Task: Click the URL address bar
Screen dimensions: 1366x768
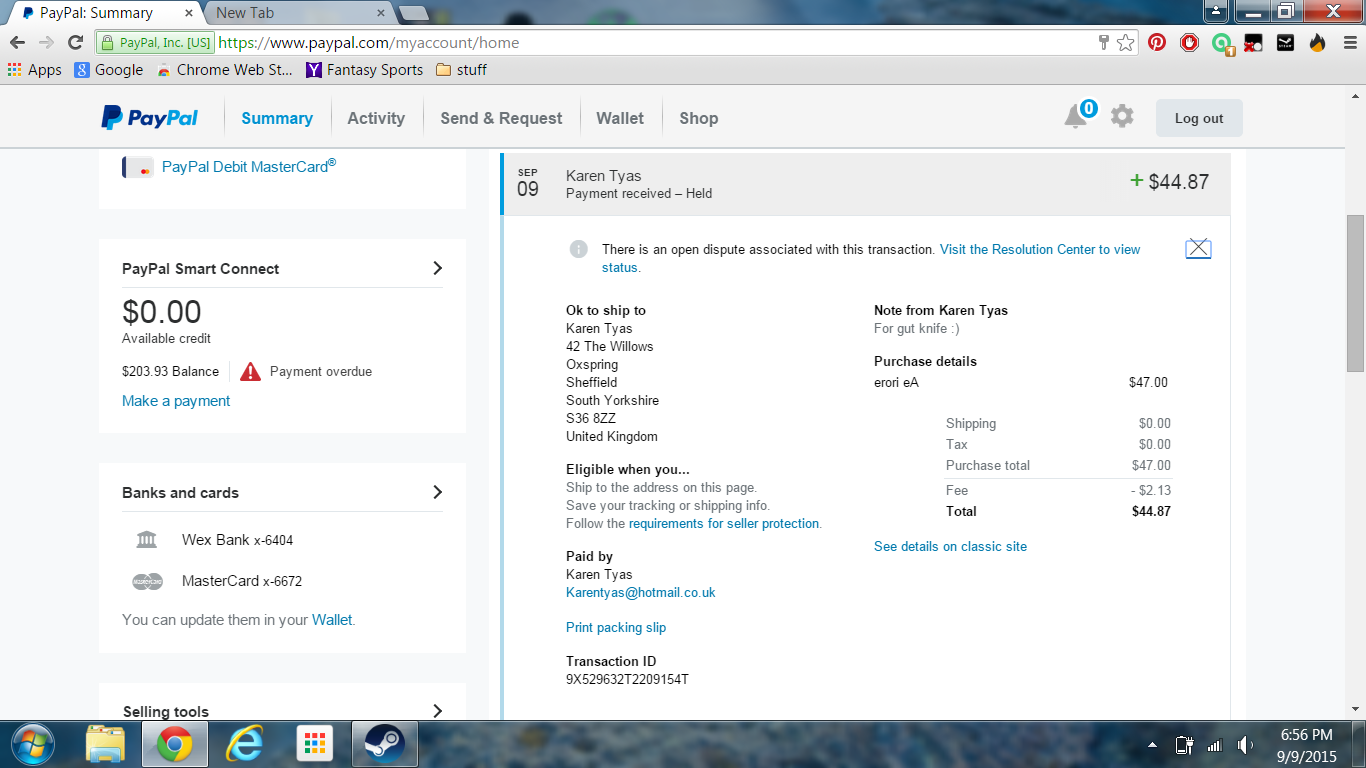Action: [650, 42]
